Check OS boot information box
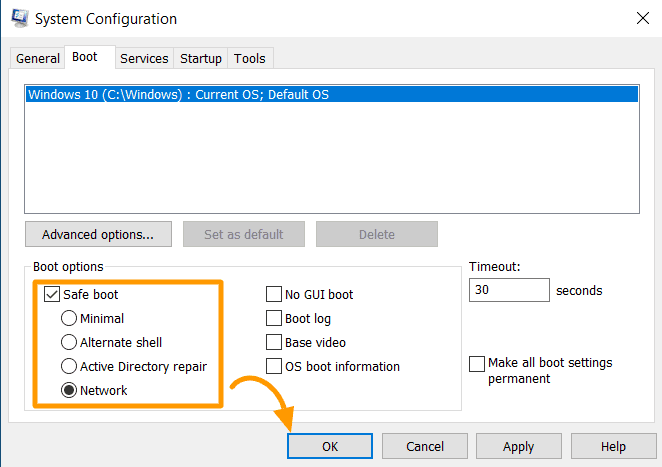The height and width of the screenshot is (467, 662). [274, 367]
